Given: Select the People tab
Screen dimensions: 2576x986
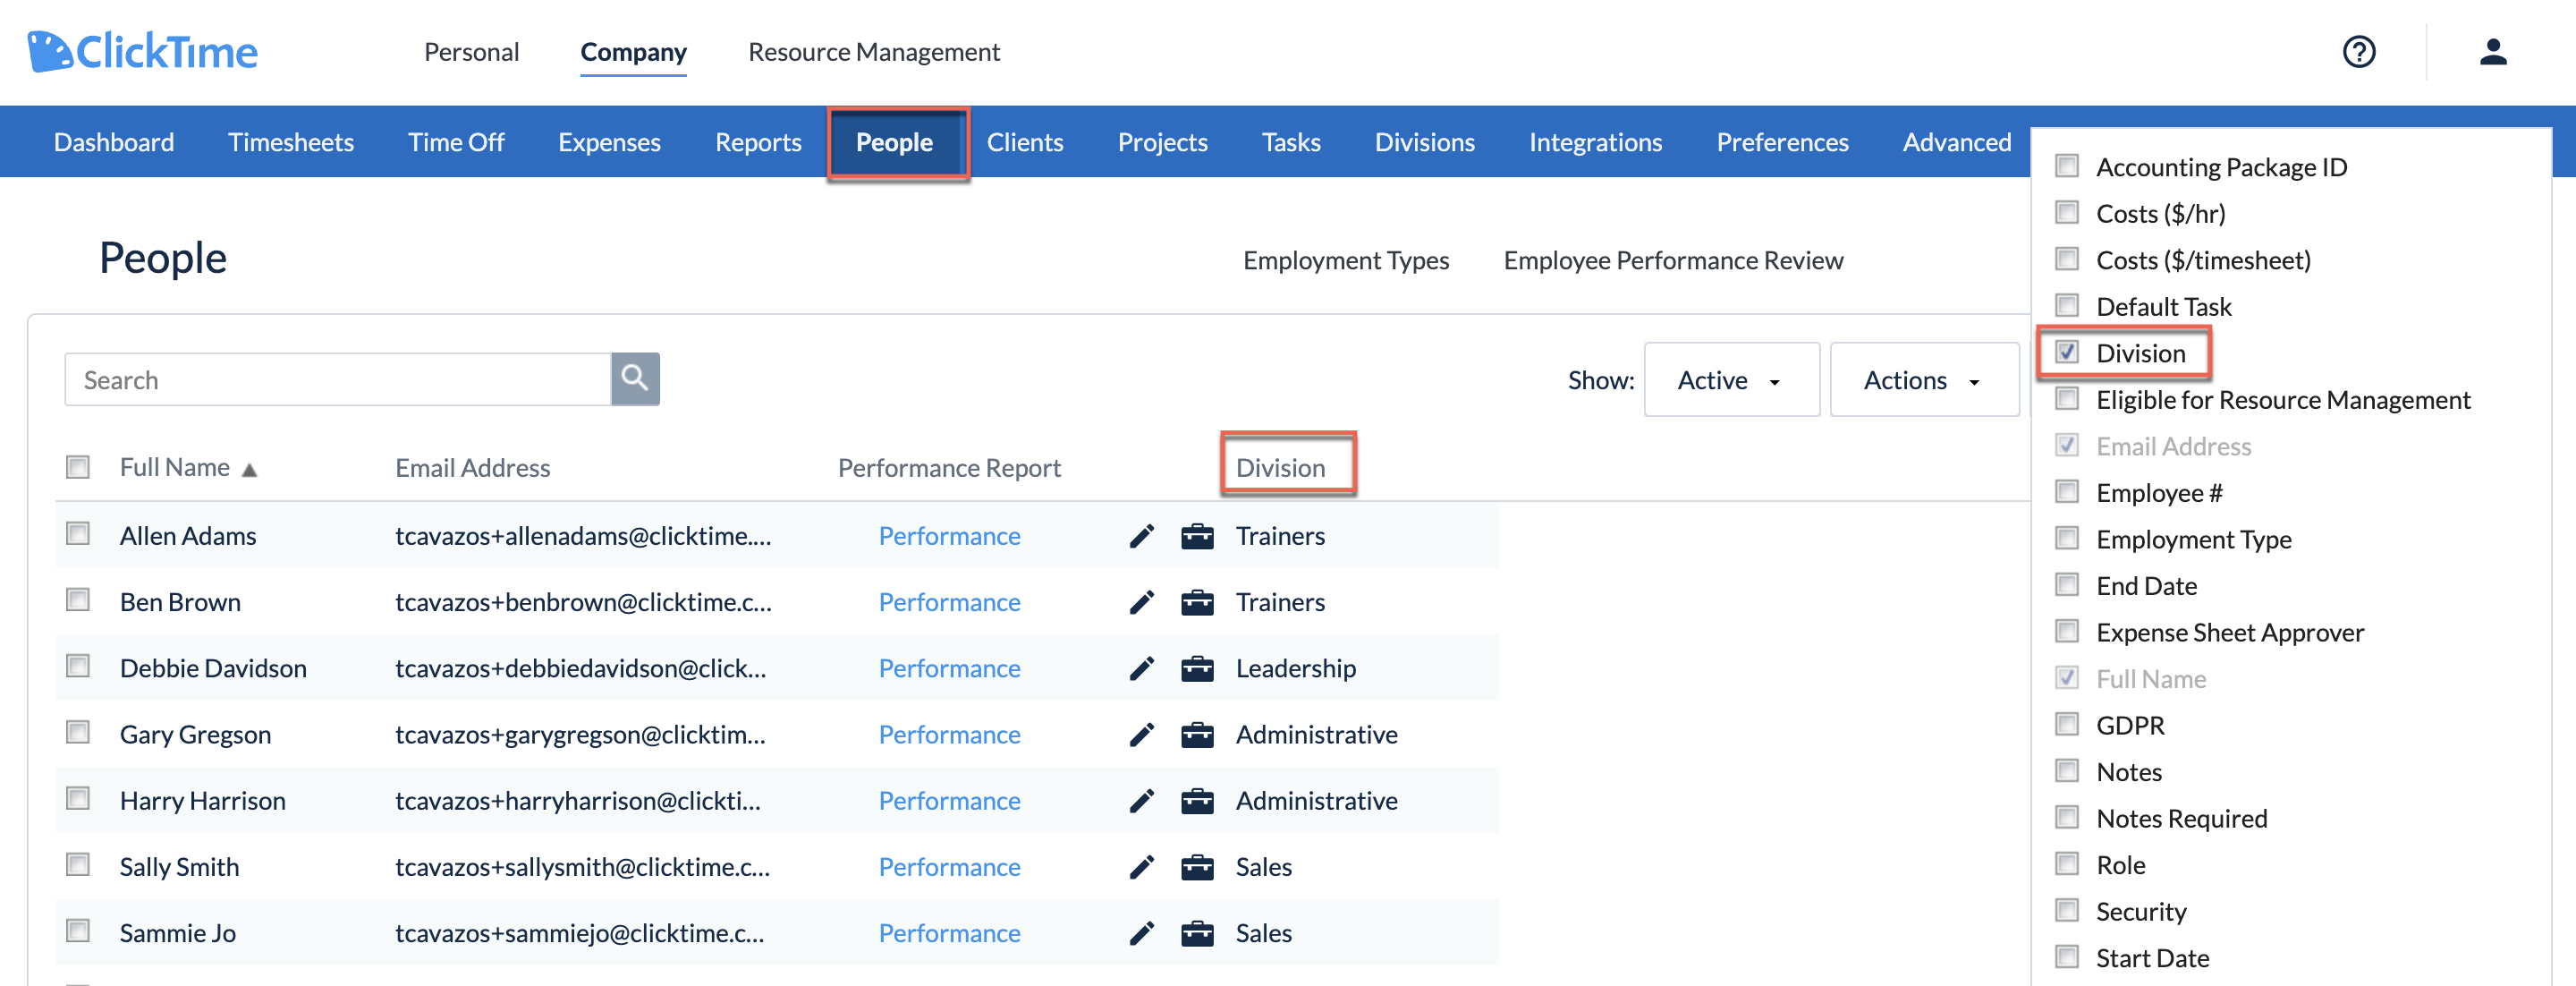Looking at the screenshot, I should pos(894,142).
